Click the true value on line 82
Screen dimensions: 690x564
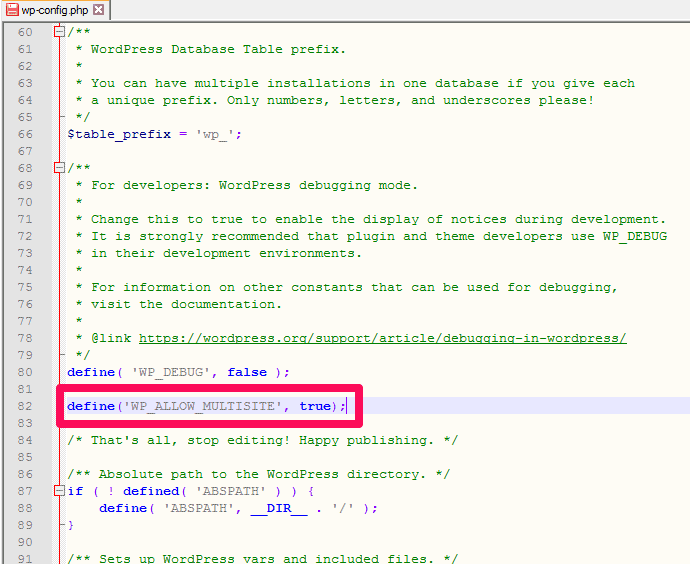(x=314, y=406)
